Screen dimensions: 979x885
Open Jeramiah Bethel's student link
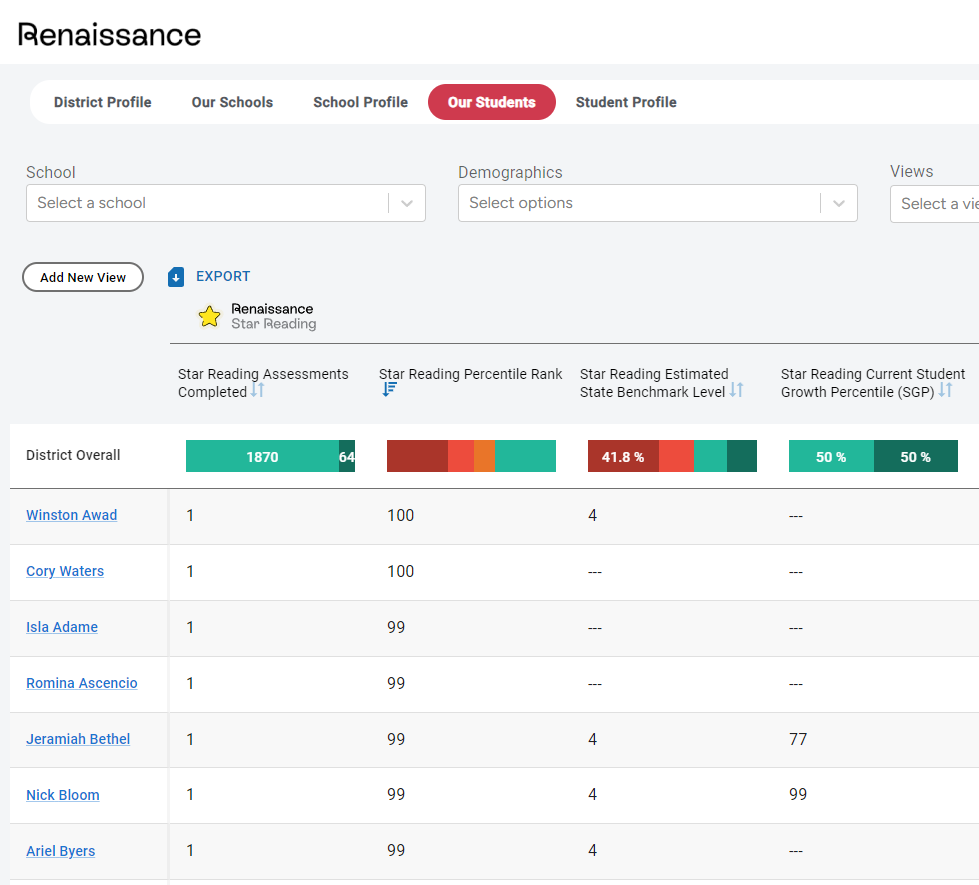(78, 739)
